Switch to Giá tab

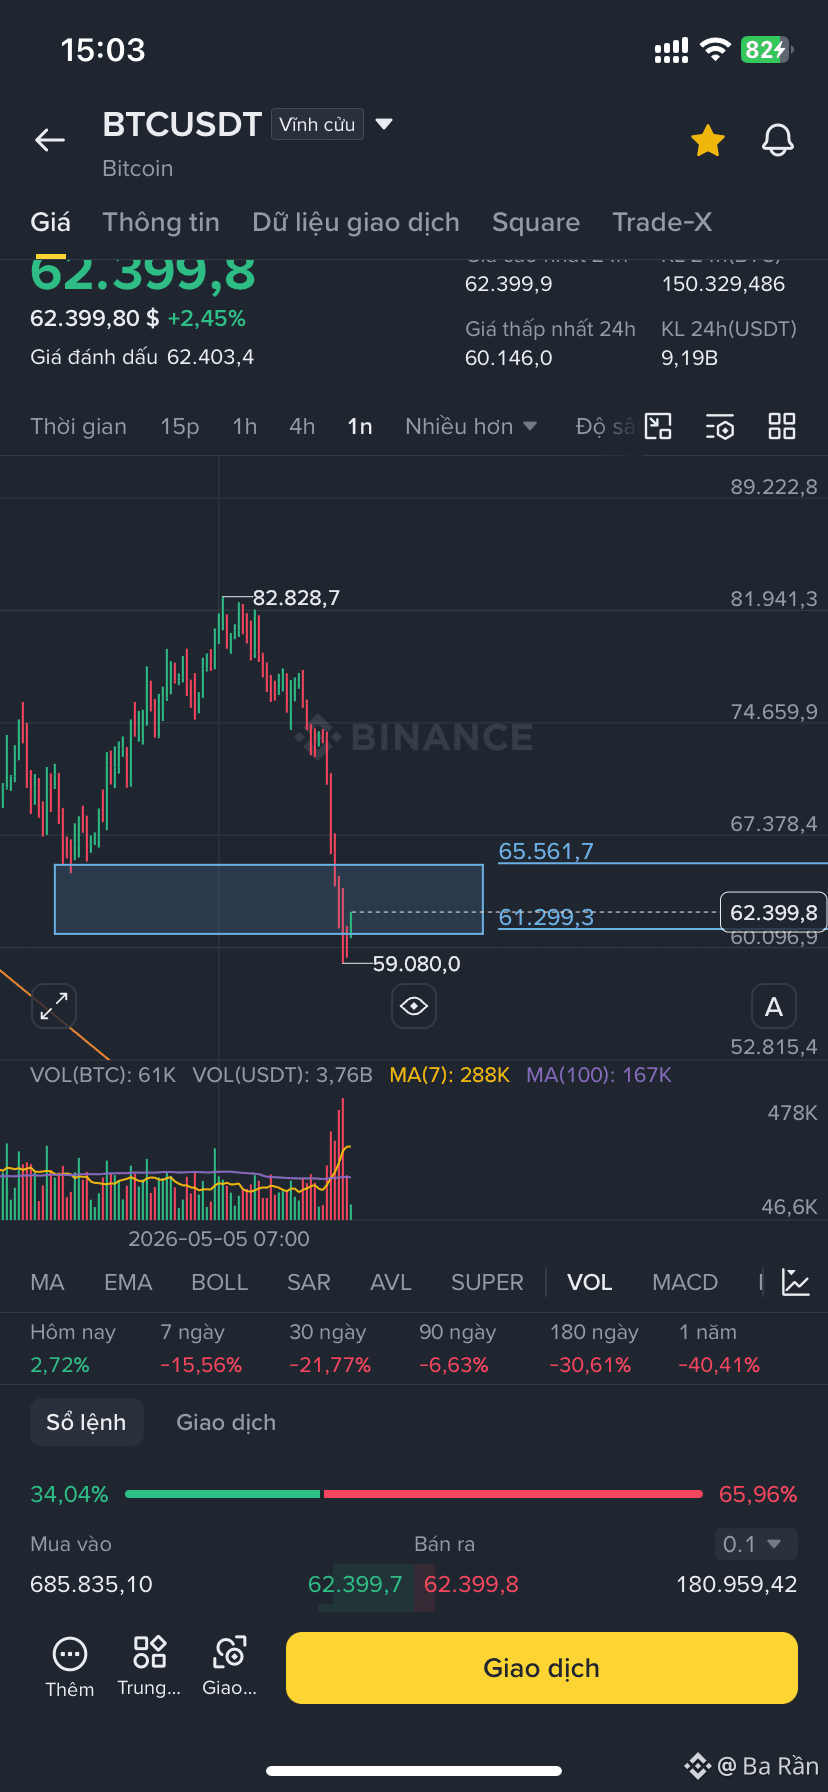pyautogui.click(x=50, y=222)
